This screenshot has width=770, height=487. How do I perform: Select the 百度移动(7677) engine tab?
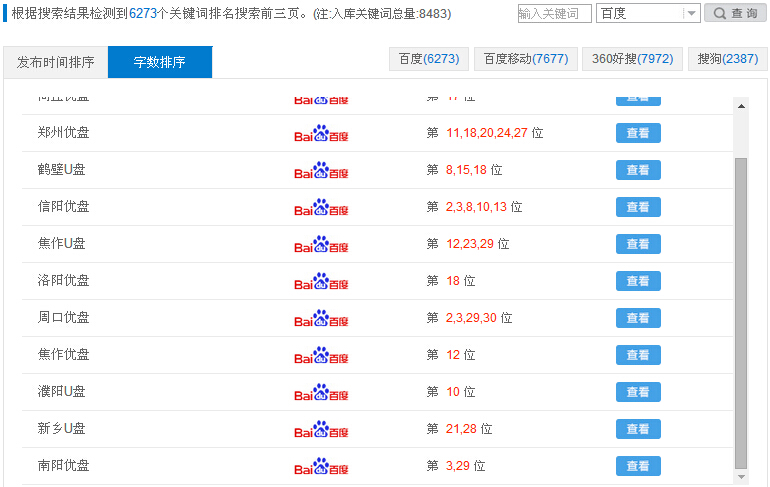click(525, 59)
